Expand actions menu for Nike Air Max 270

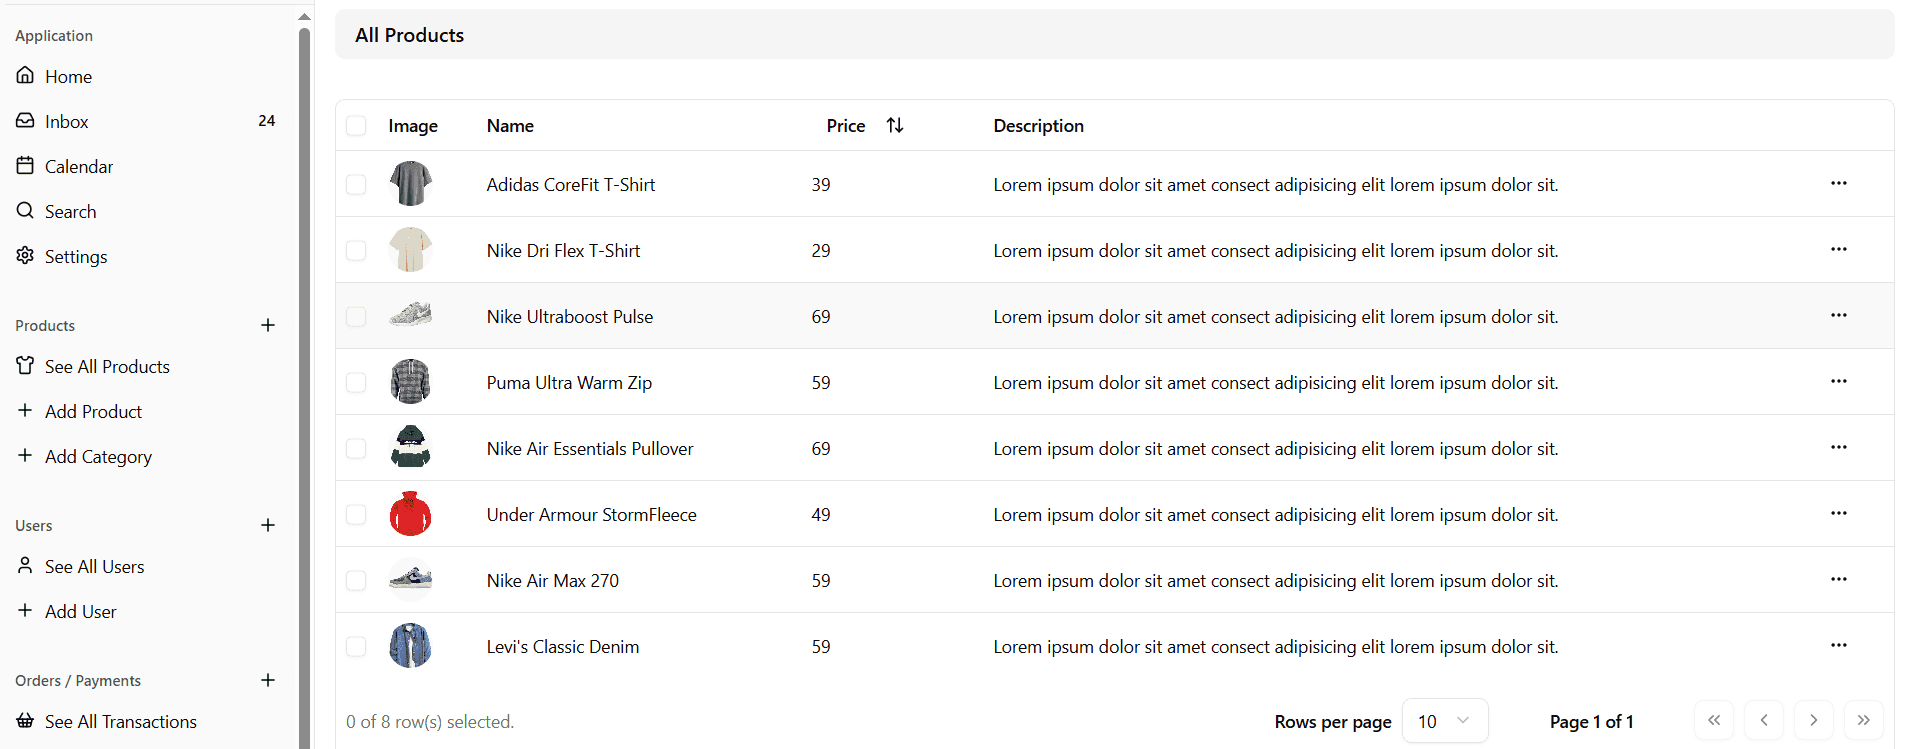pos(1838,580)
